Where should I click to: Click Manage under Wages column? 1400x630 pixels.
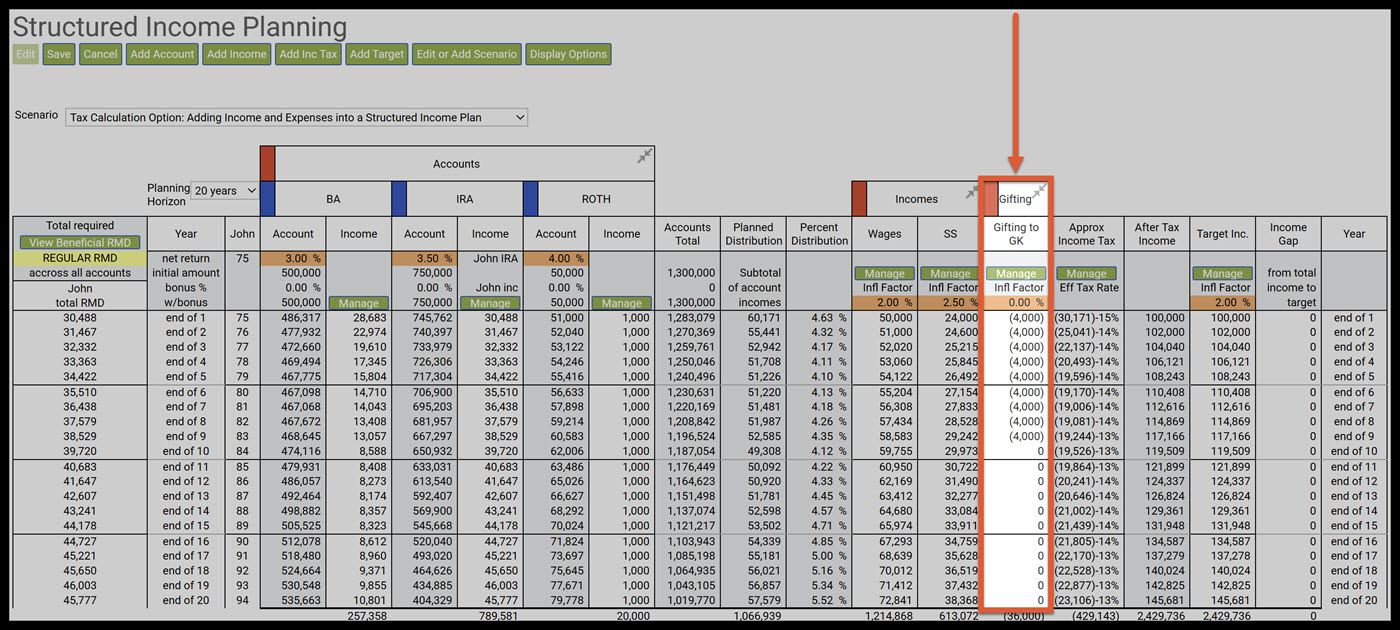pos(884,273)
